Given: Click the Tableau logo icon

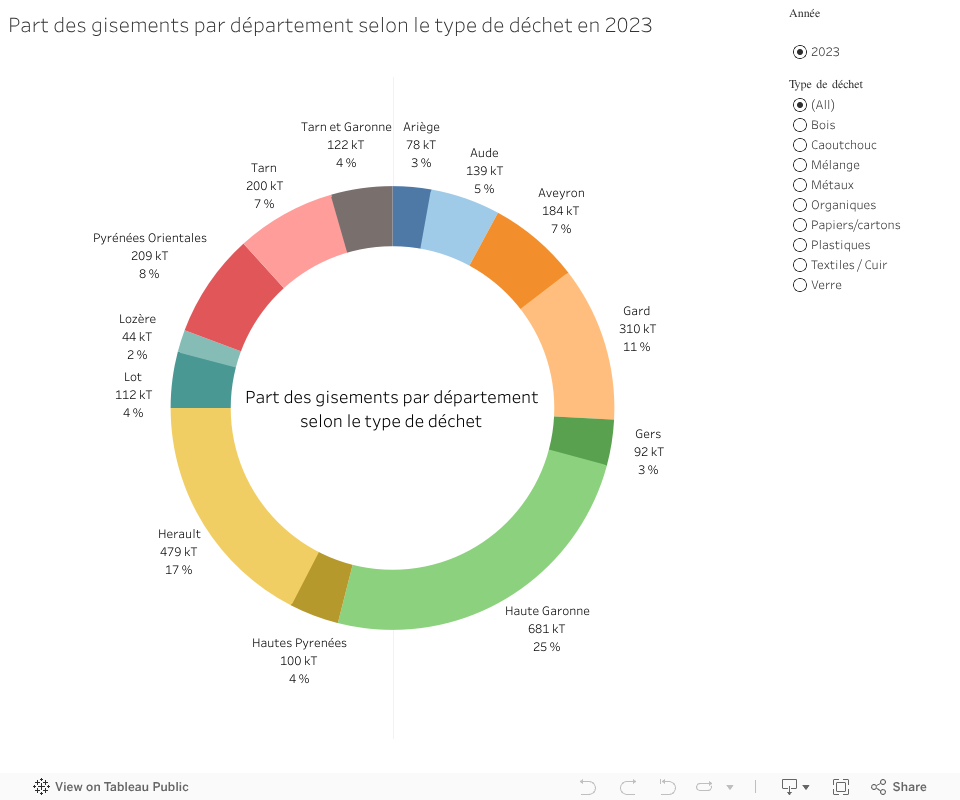Looking at the screenshot, I should pos(41,787).
